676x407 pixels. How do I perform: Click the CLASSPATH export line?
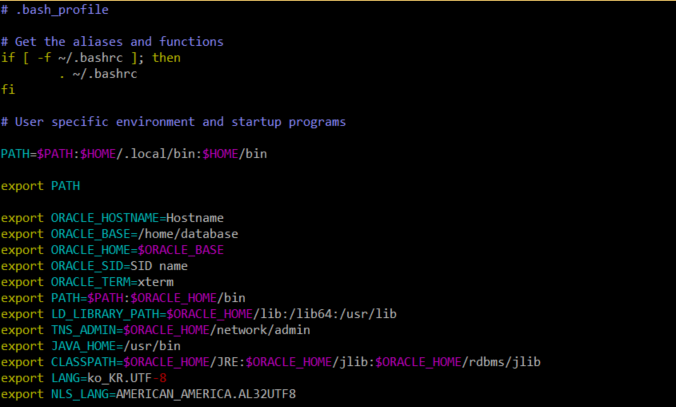pyautogui.click(x=271, y=362)
